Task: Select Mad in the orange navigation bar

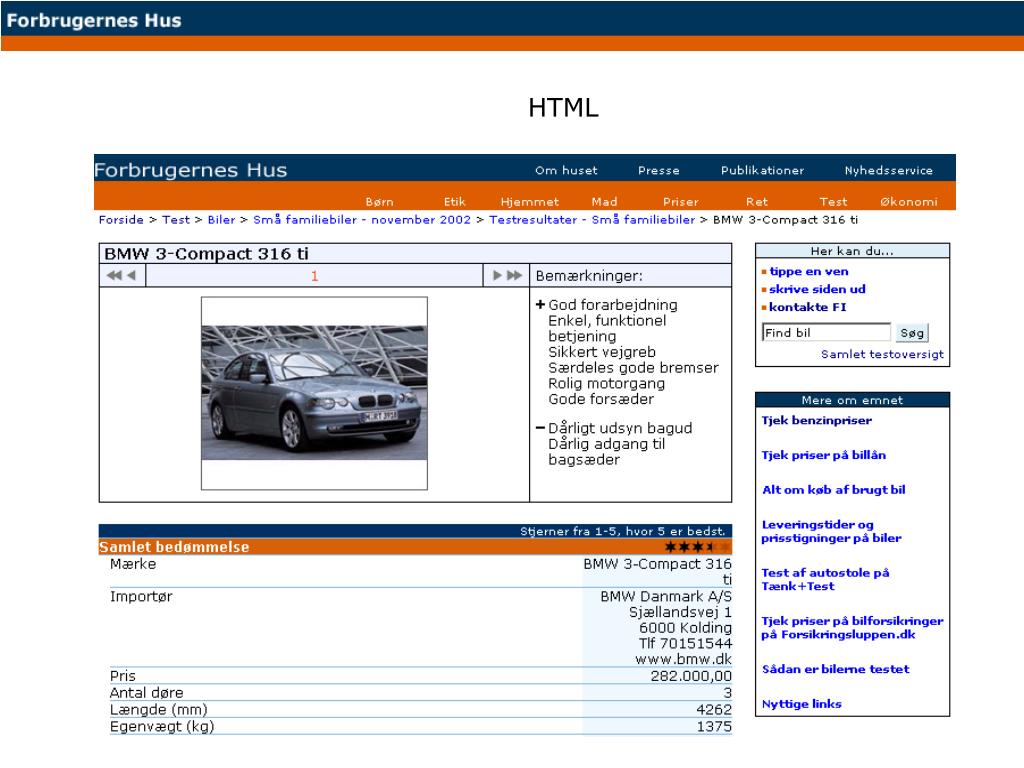Action: [604, 202]
